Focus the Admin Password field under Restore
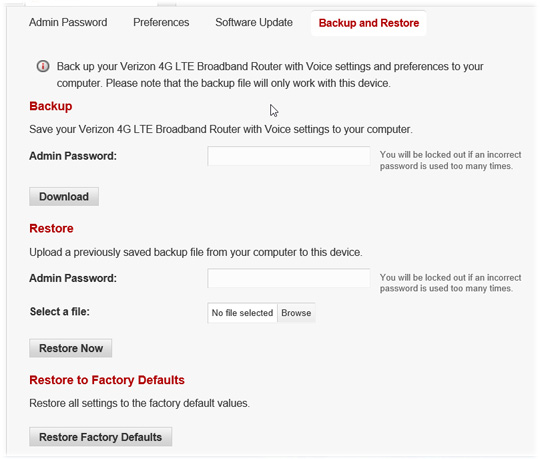 pyautogui.click(x=289, y=278)
